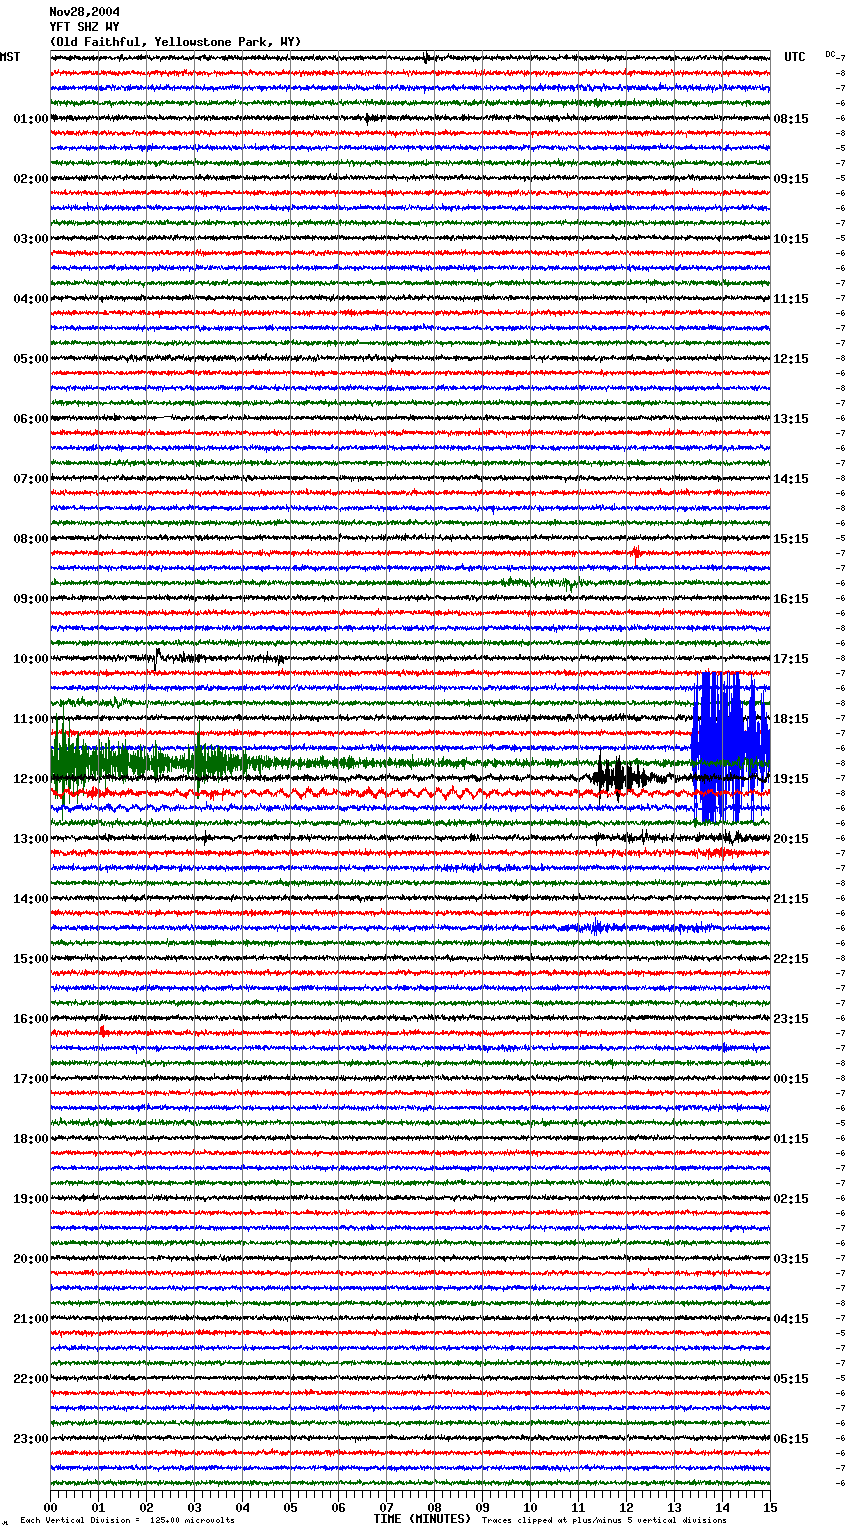Select the 02:00 MST hour label
The image size is (850, 1534).
tap(31, 179)
